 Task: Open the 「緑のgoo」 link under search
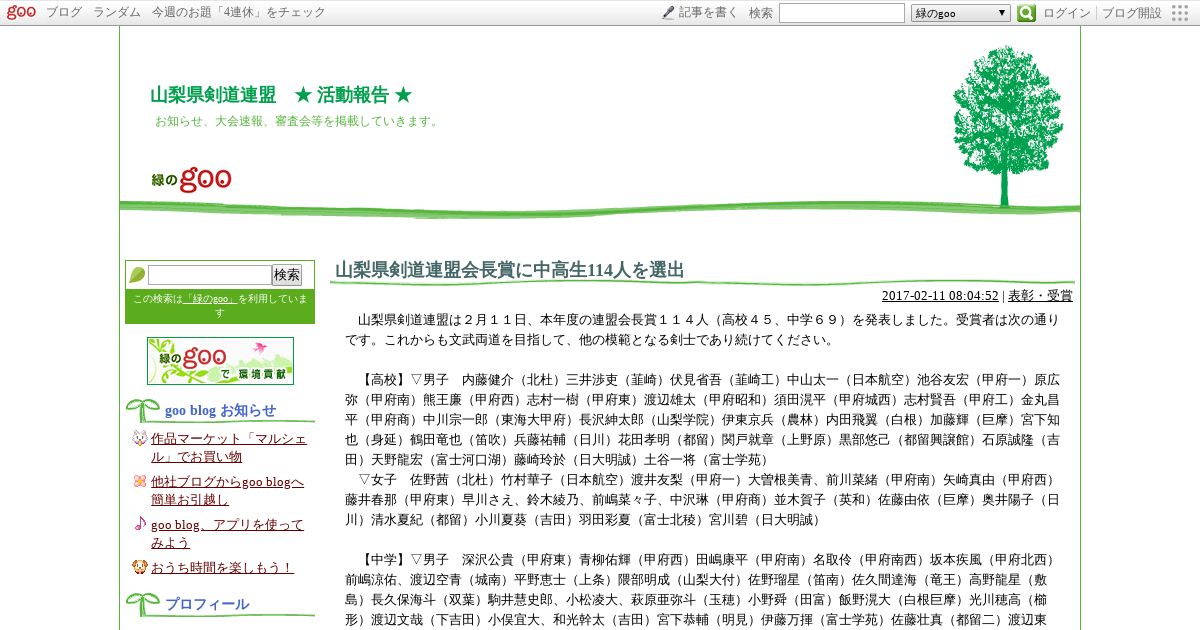pyautogui.click(x=210, y=299)
